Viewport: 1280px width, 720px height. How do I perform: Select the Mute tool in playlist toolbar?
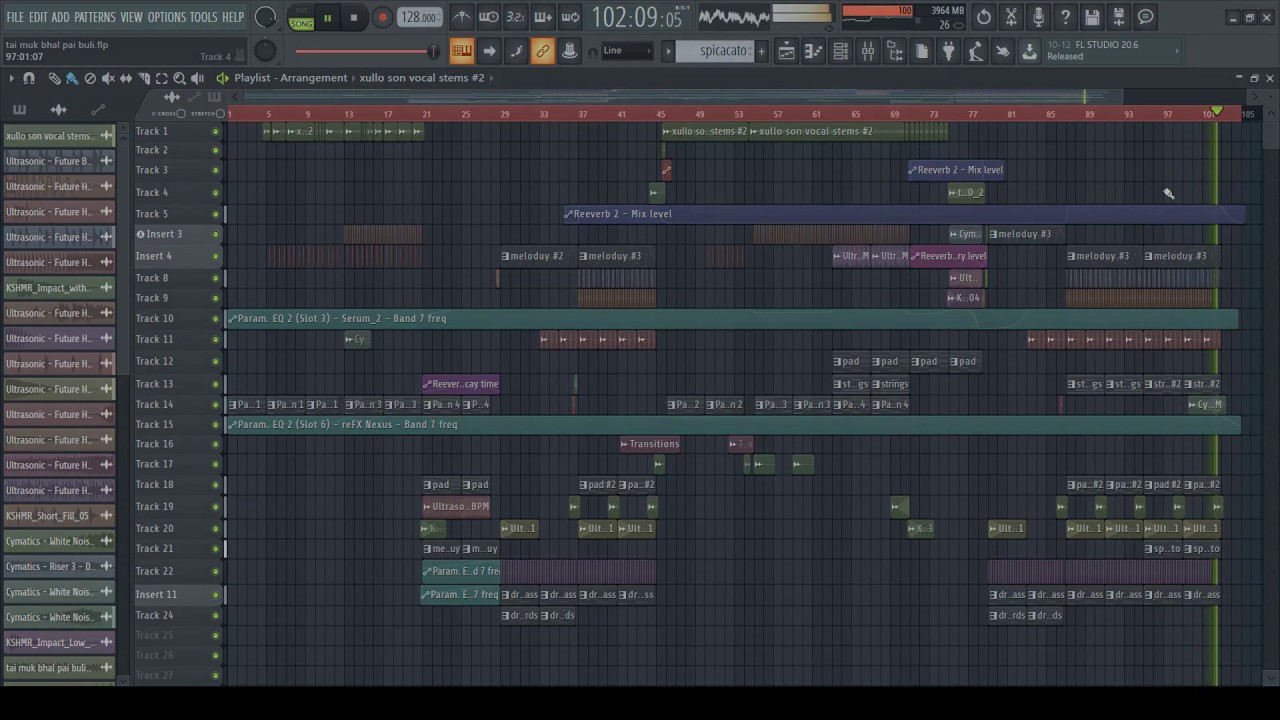(x=108, y=78)
